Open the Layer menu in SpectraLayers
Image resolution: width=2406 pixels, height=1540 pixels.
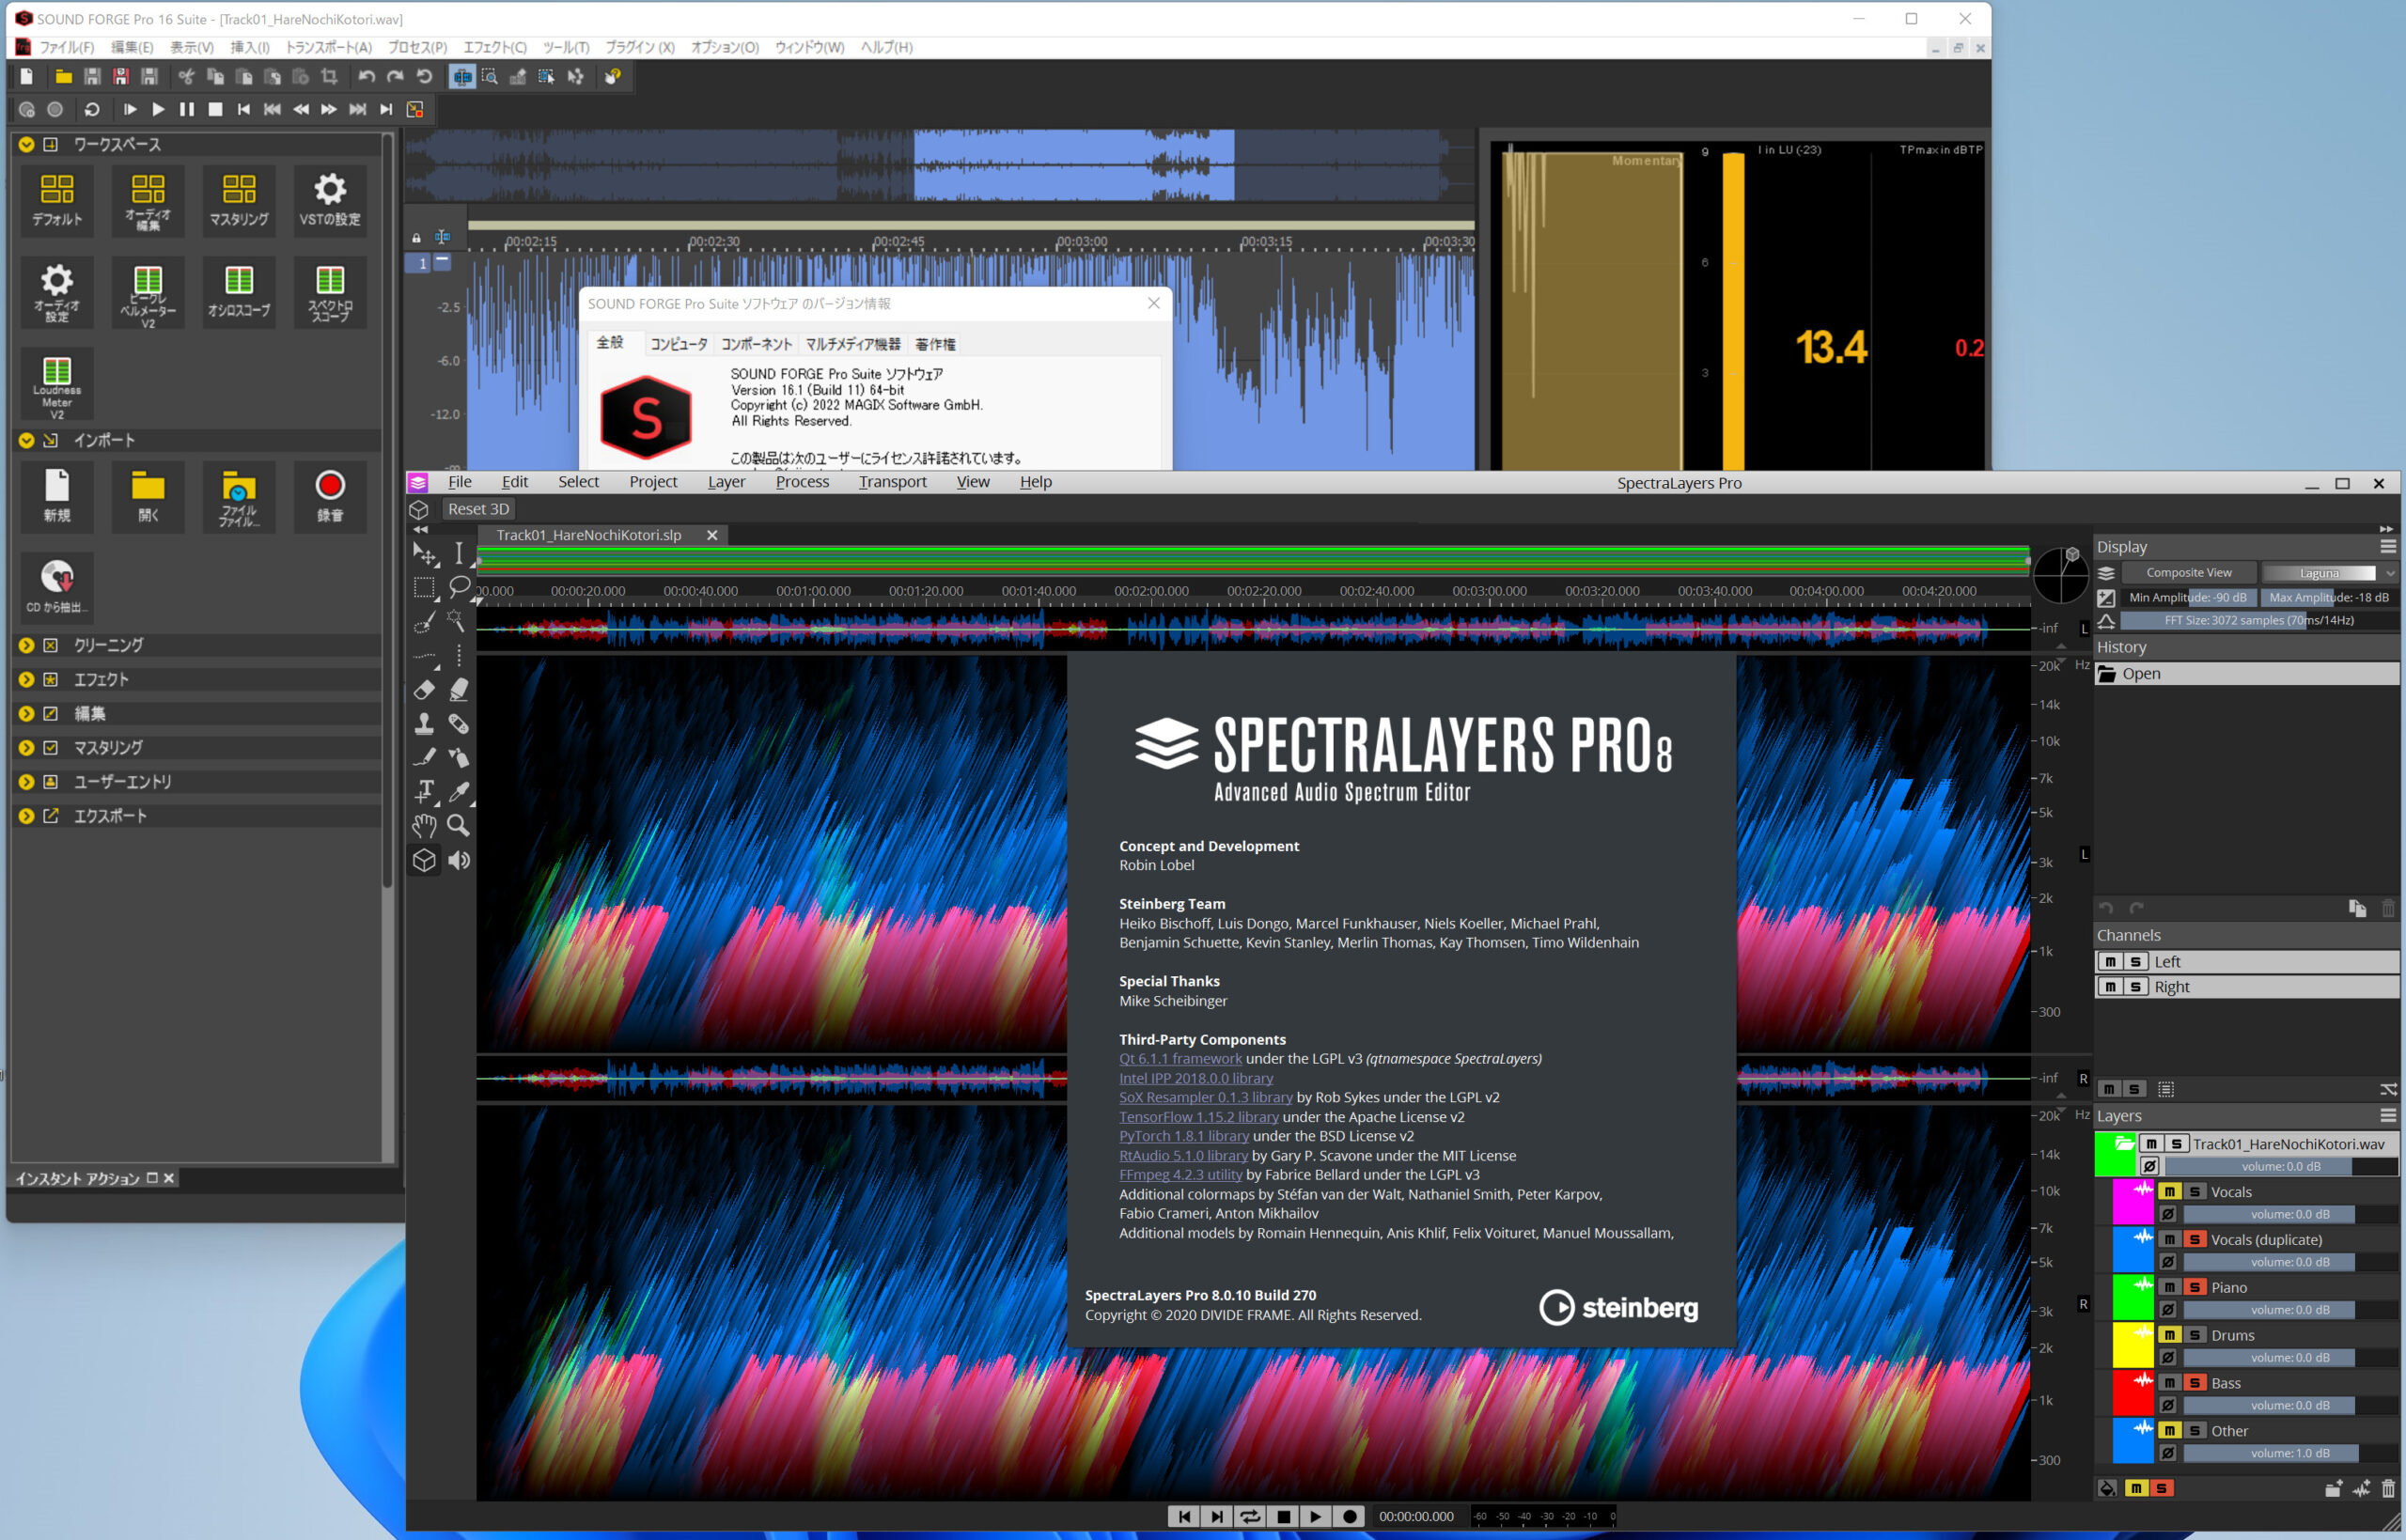click(726, 482)
